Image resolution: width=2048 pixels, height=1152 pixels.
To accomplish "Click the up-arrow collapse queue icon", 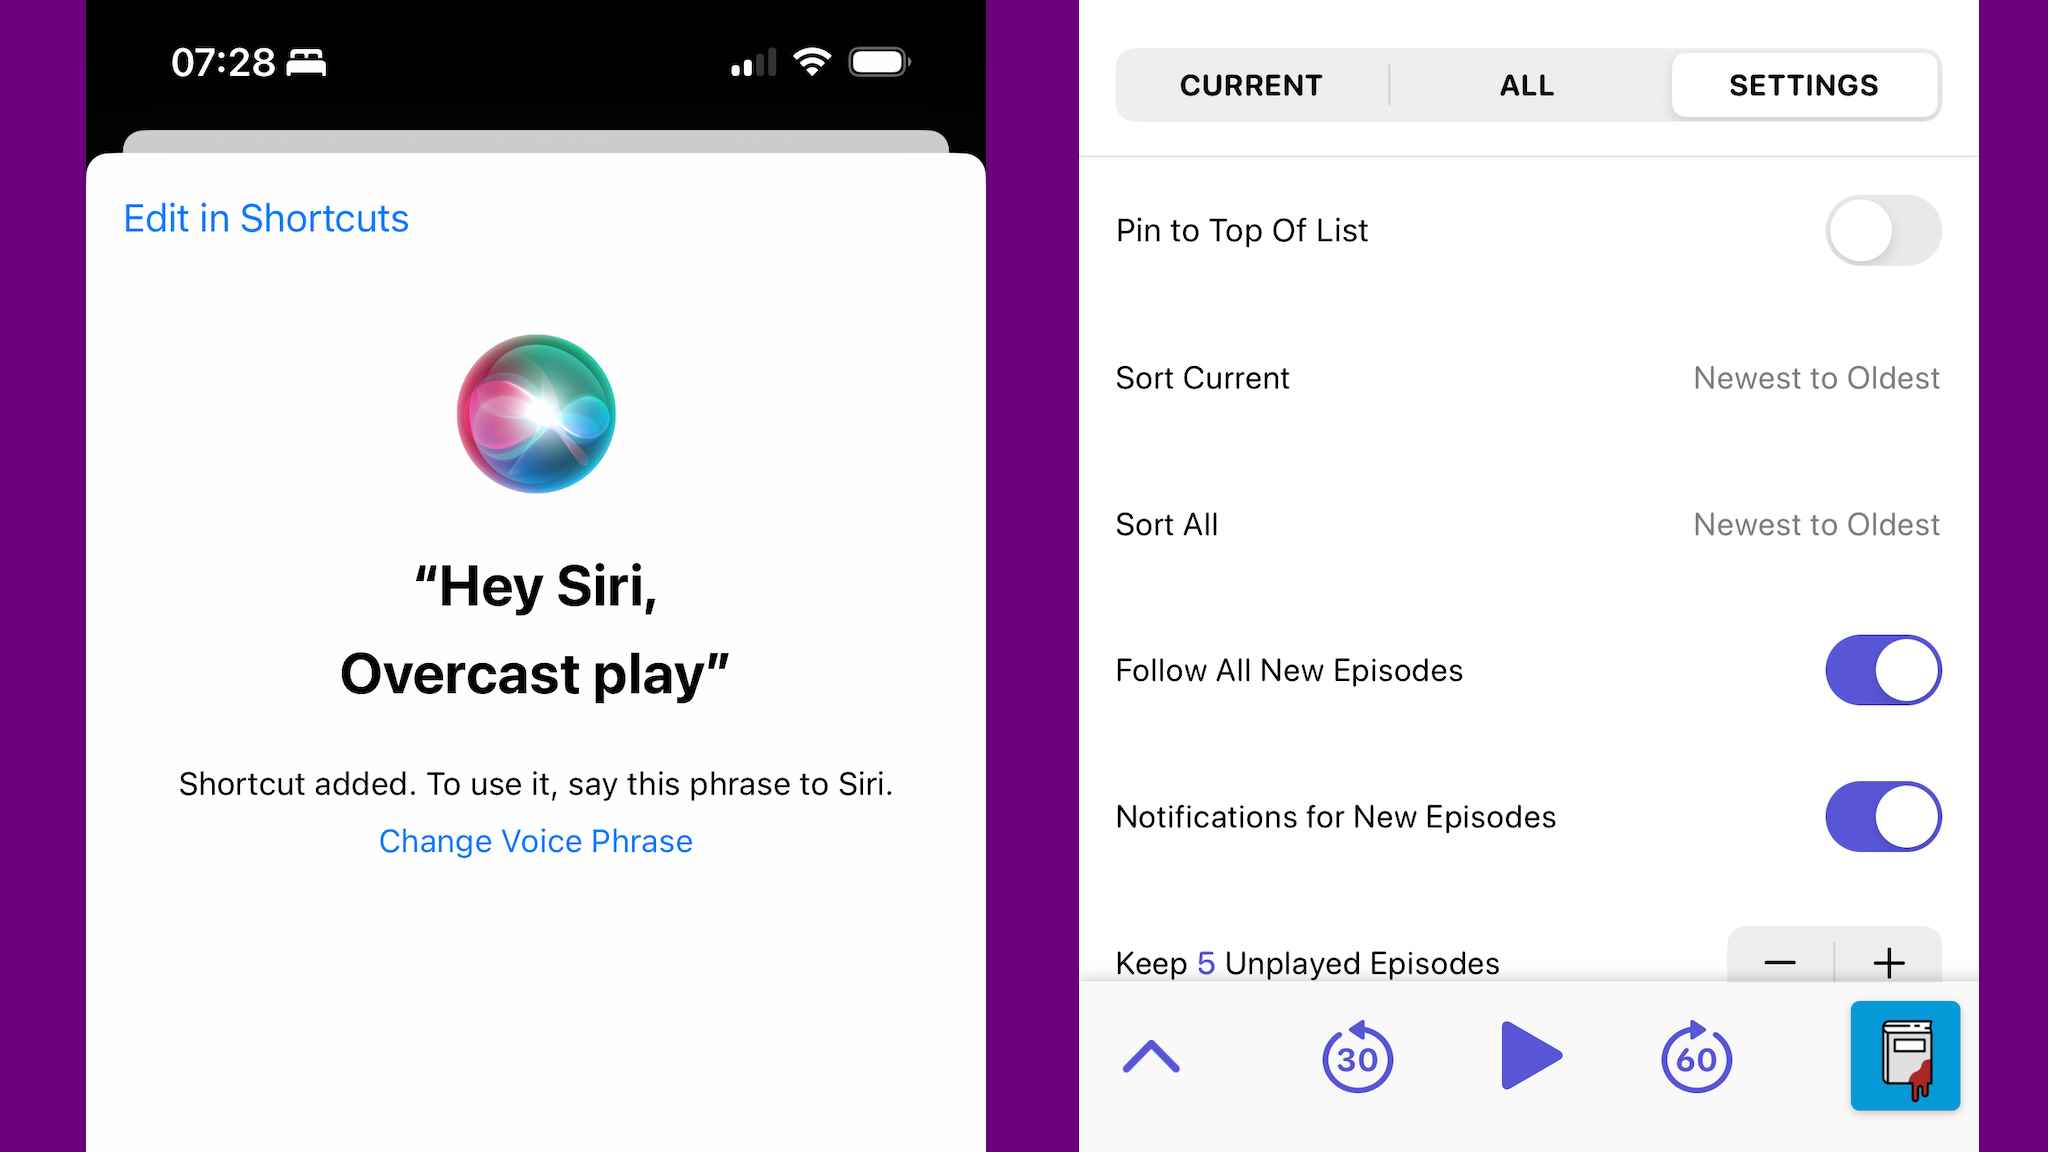I will [x=1151, y=1058].
